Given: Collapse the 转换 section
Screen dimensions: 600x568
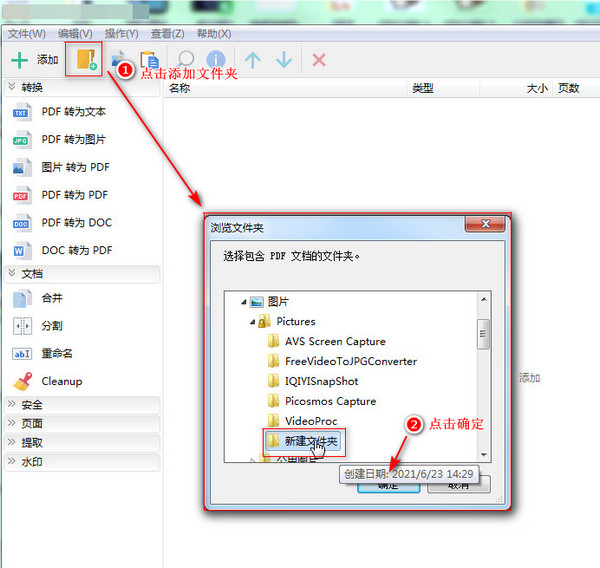Looking at the screenshot, I should tap(11, 87).
